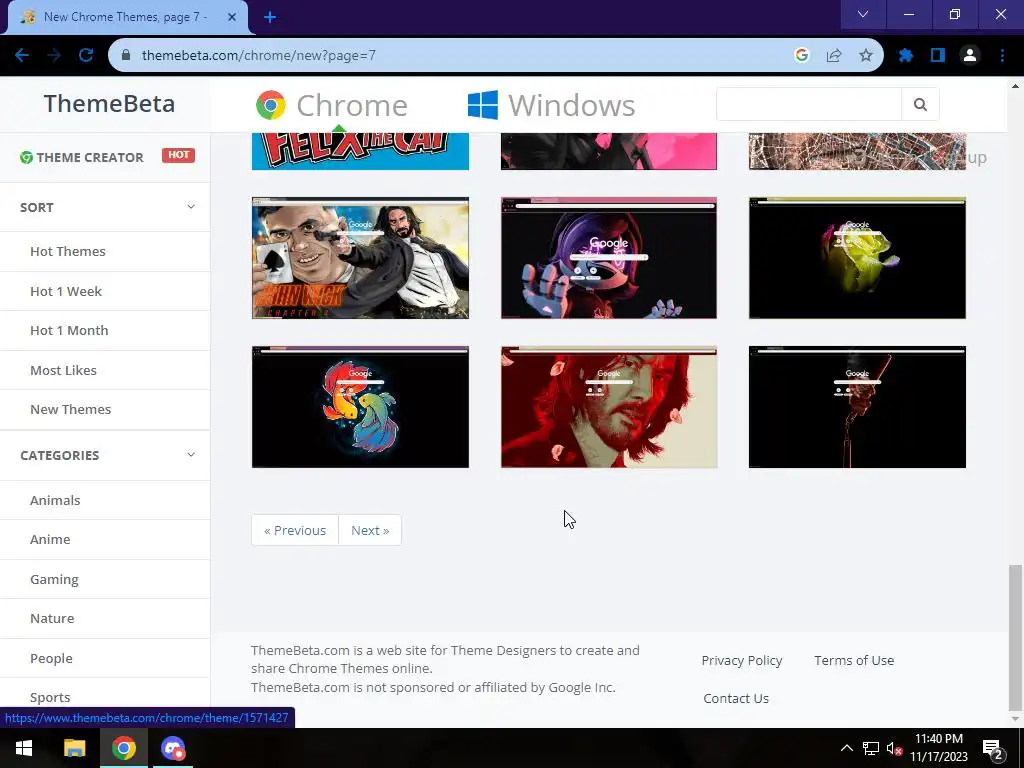Open the pink and black theme thumbnail
Screen dimensions: 1024x768
(609, 151)
